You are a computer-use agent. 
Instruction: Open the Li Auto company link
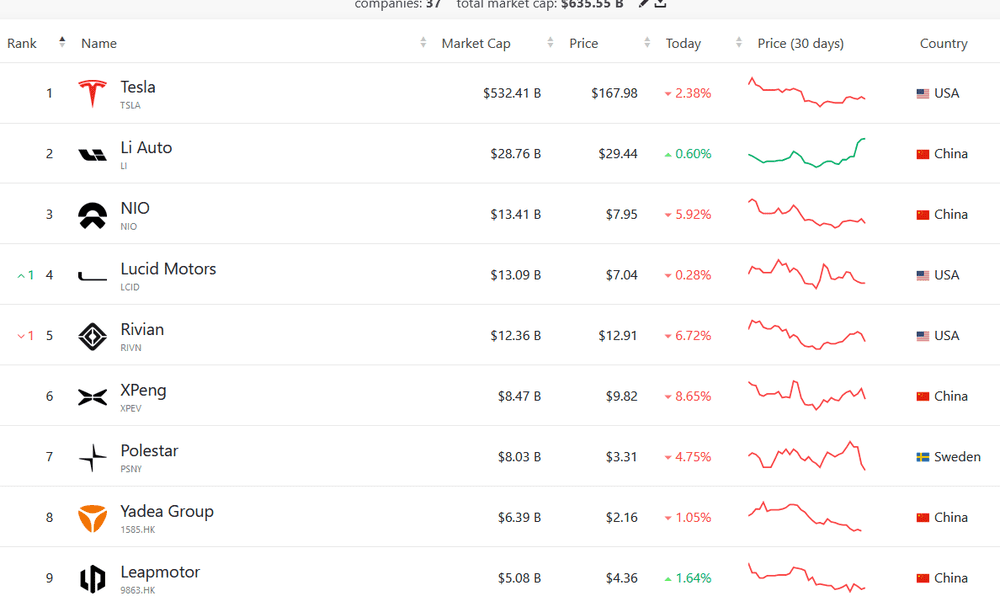(146, 147)
